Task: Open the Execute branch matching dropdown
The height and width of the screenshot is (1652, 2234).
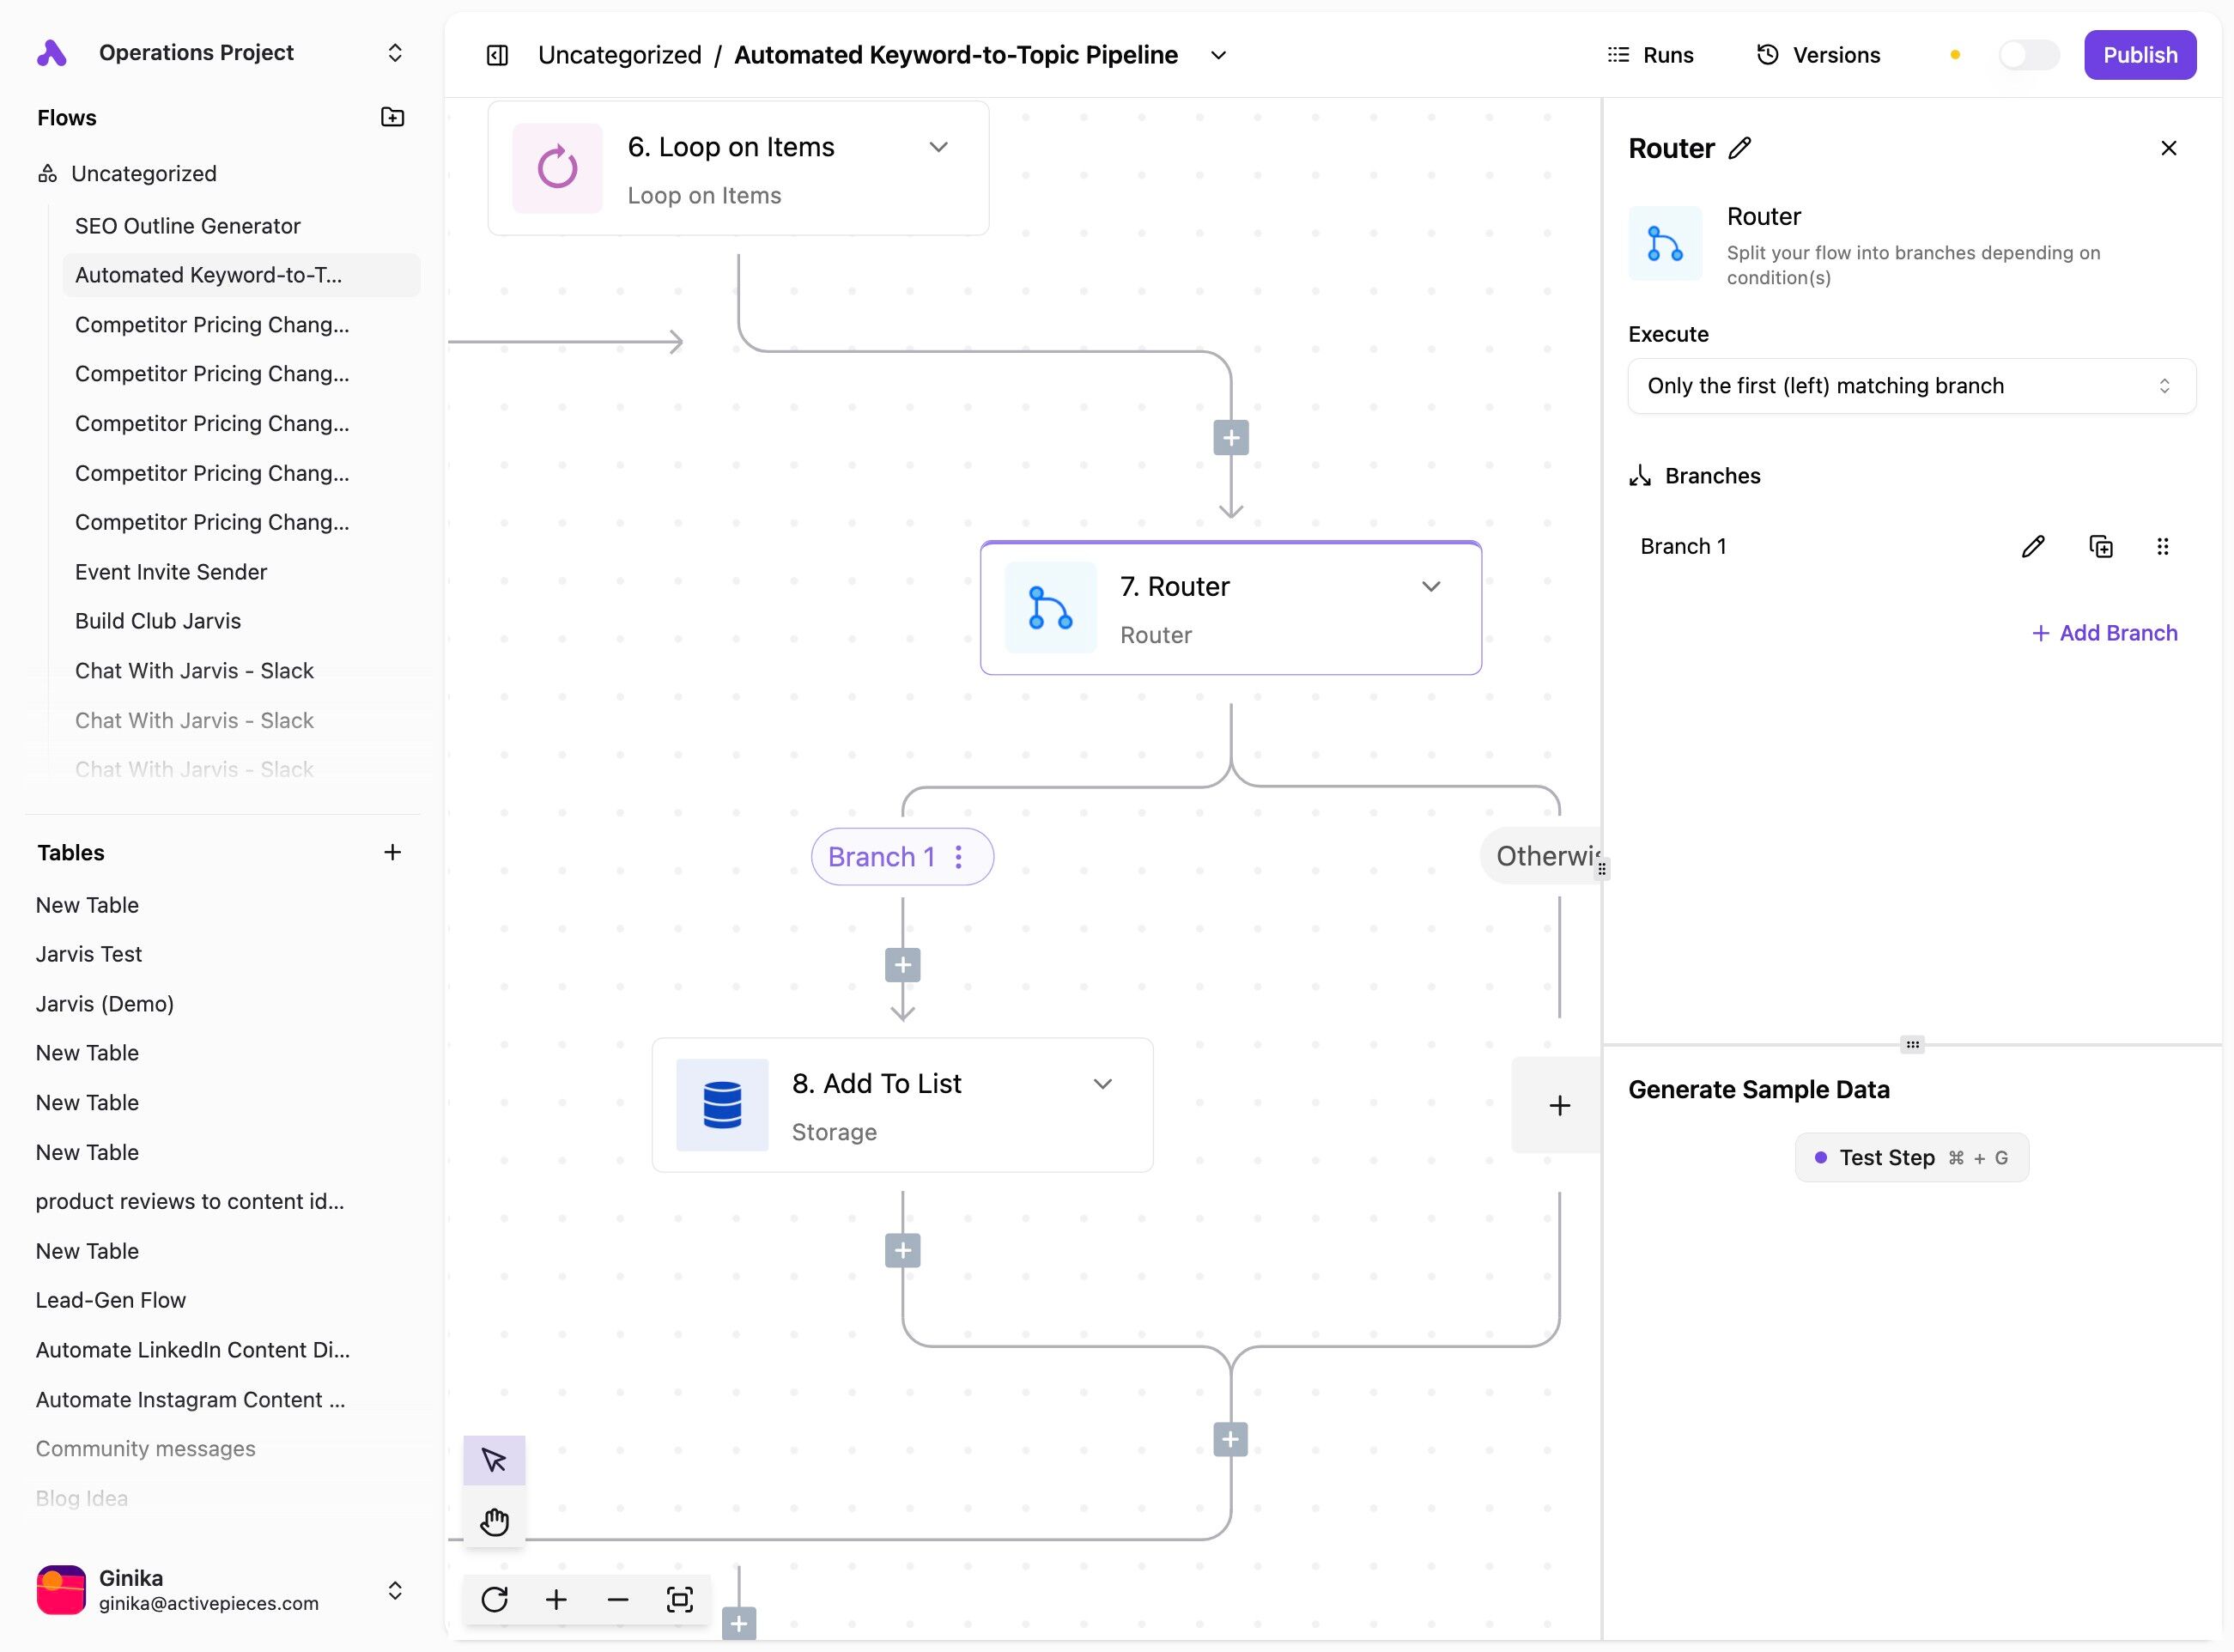Action: click(x=1911, y=386)
